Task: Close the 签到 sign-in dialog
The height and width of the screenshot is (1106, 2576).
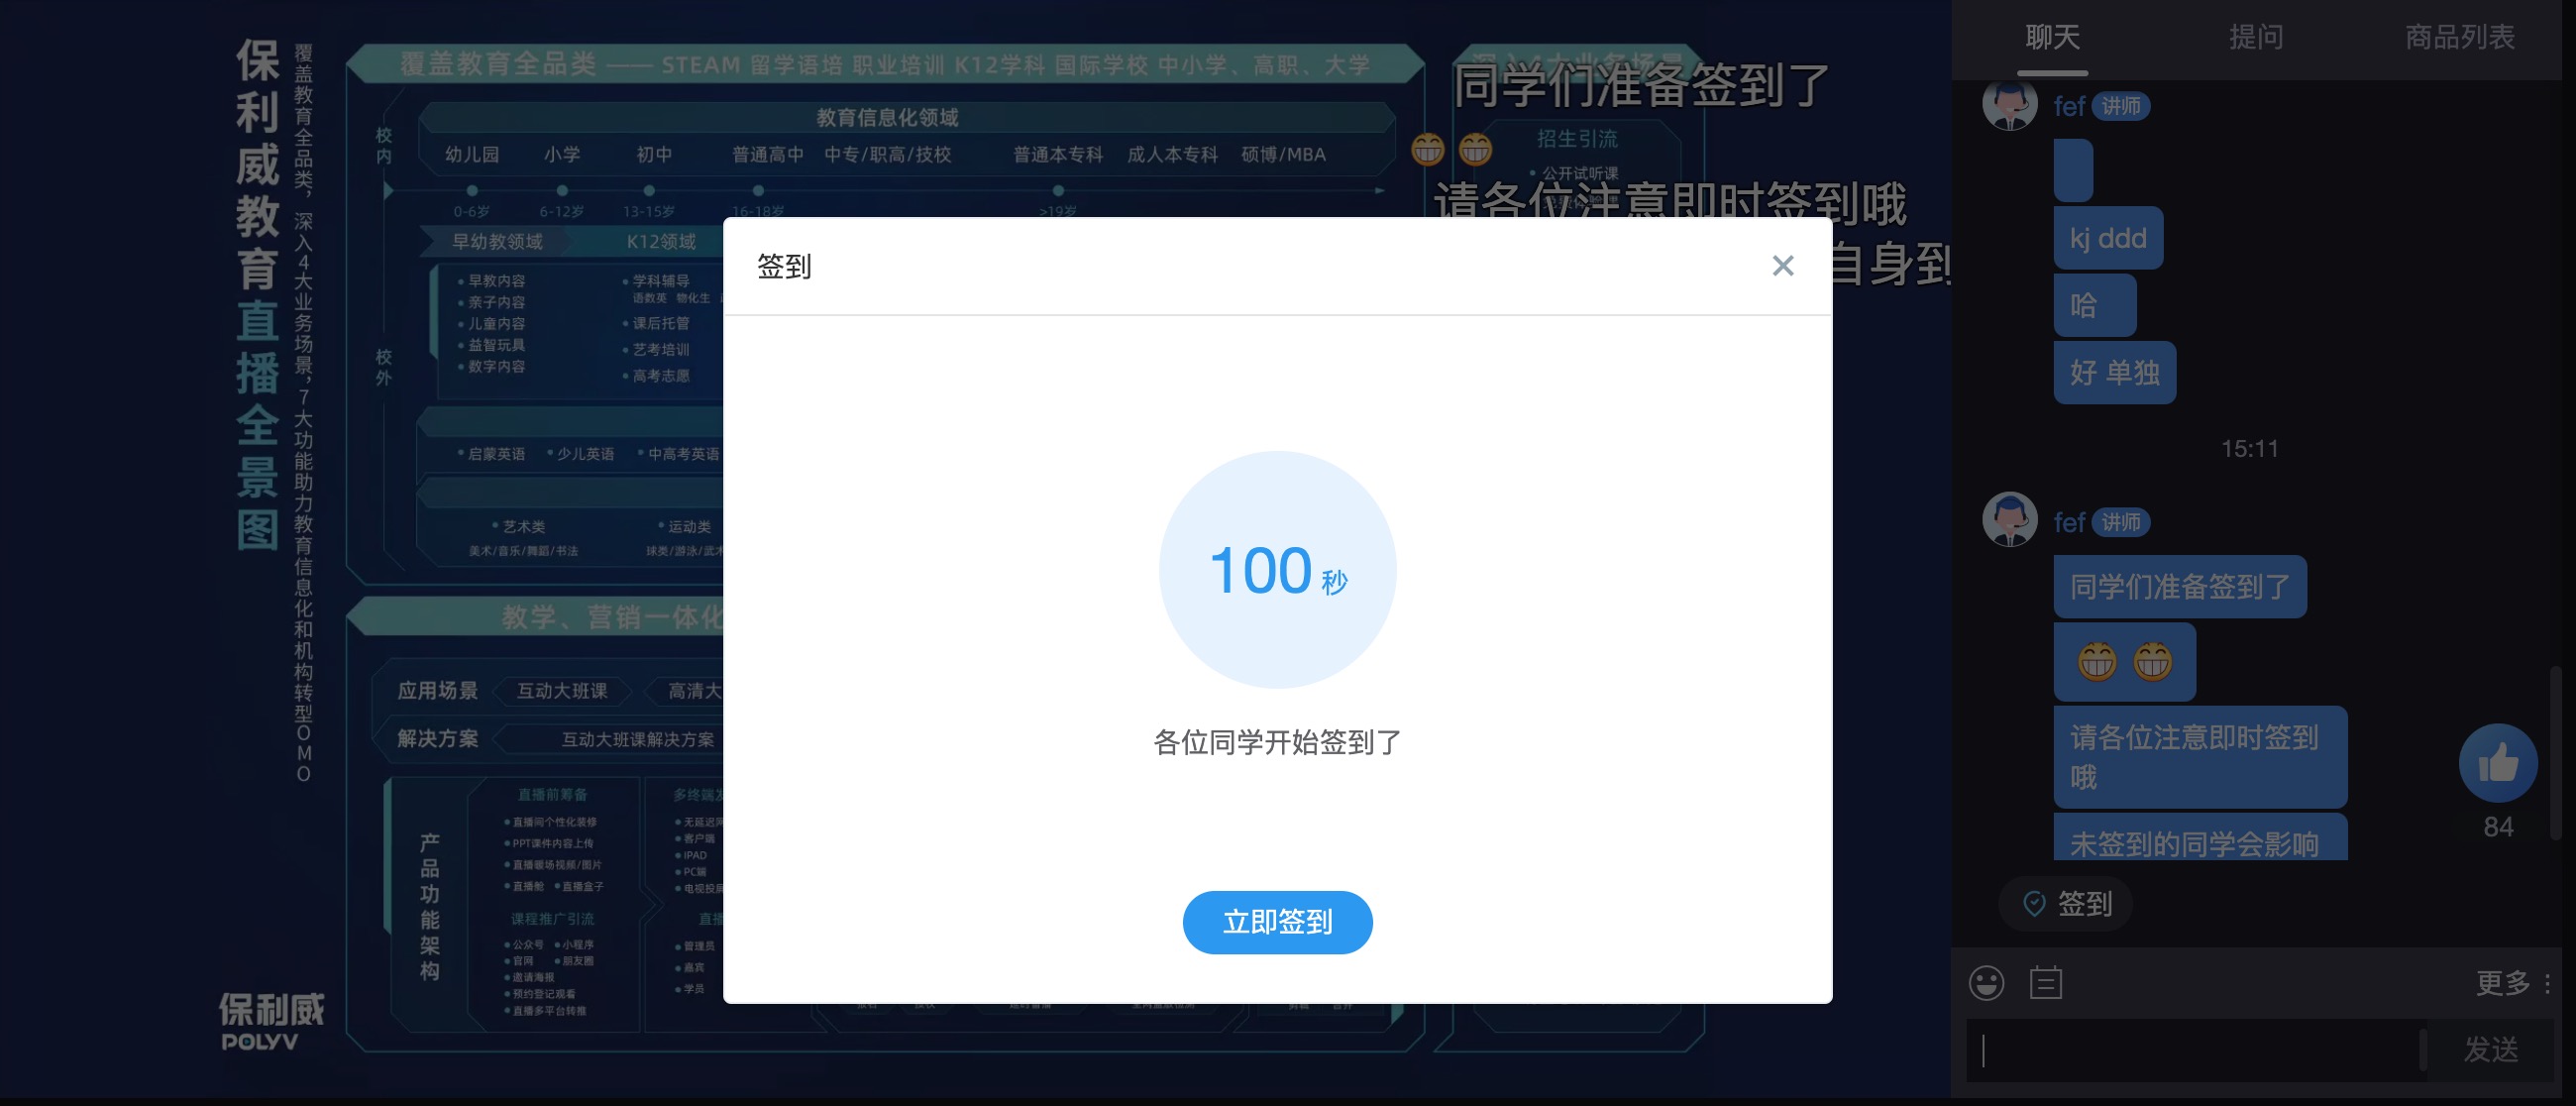Action: click(x=1782, y=266)
